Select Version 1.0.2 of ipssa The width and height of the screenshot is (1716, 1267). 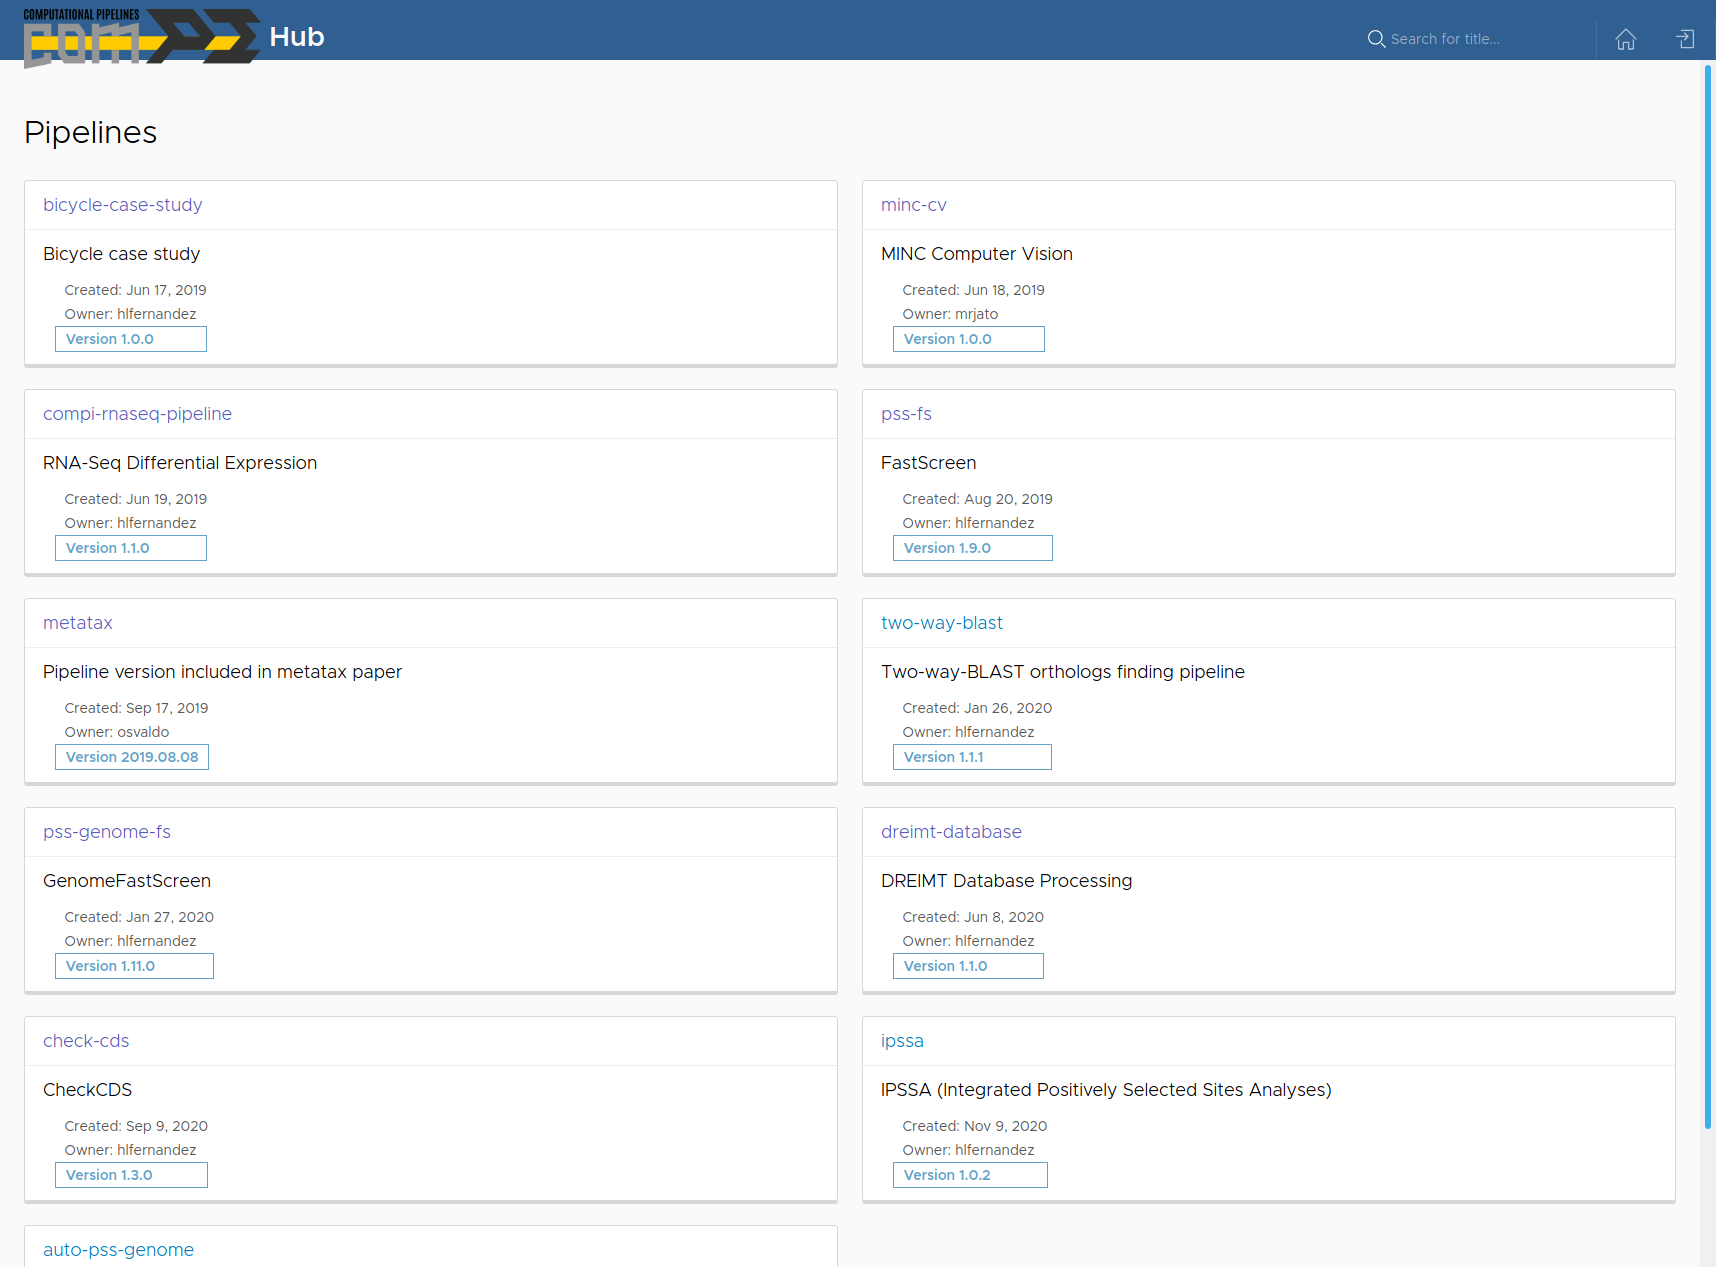point(969,1175)
